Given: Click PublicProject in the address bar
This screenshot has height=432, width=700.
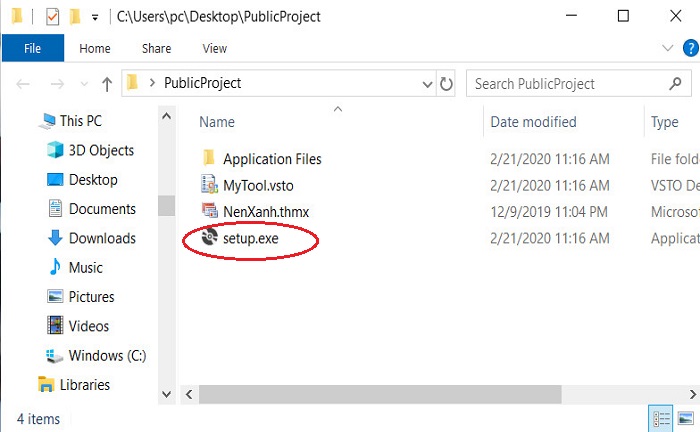Looking at the screenshot, I should click(202, 83).
